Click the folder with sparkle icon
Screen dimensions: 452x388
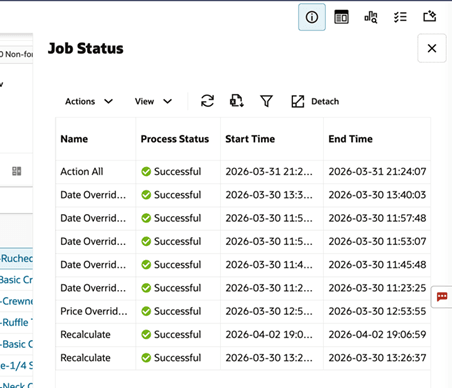[x=430, y=16]
